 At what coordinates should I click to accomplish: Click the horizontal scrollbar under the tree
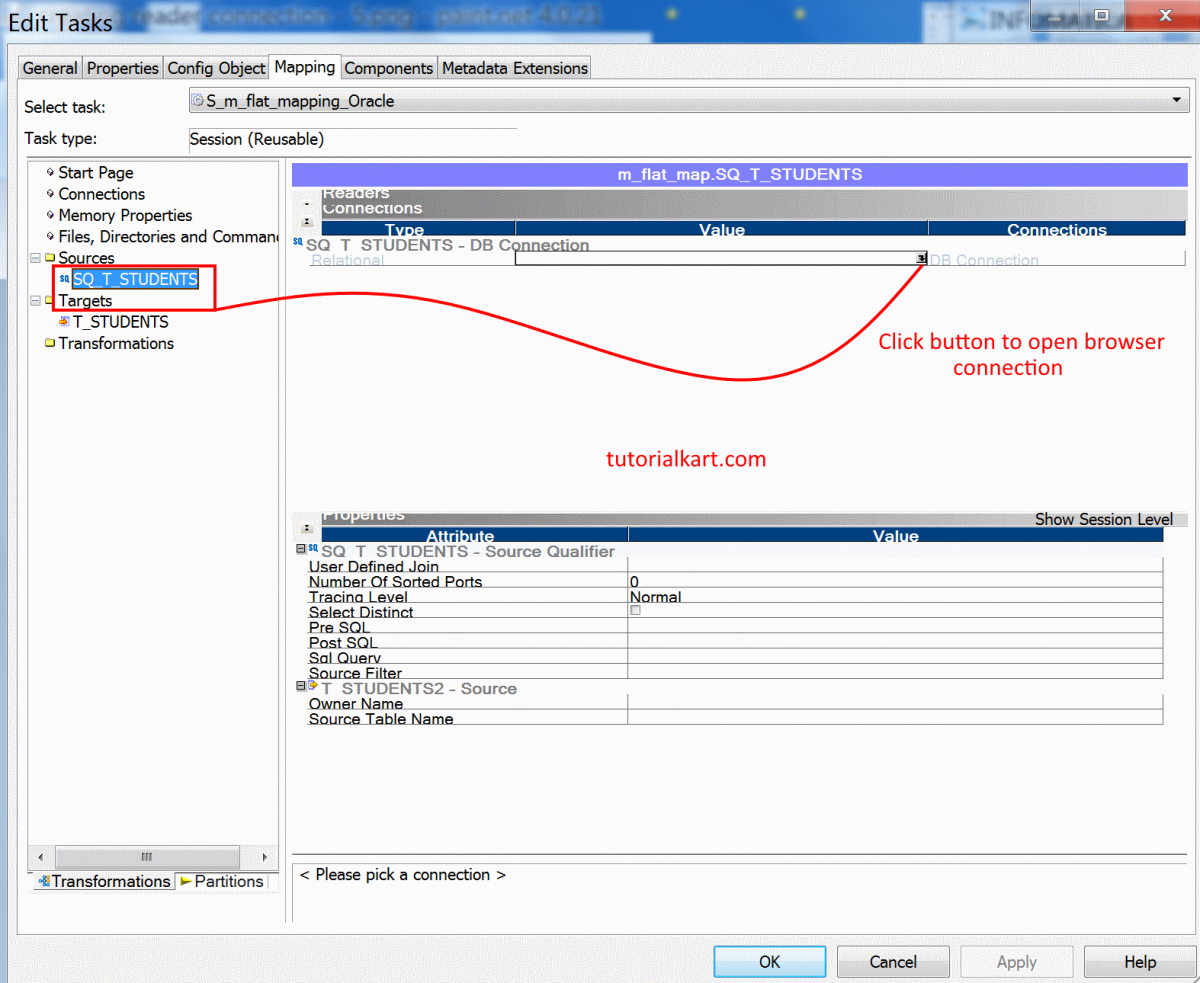(x=147, y=857)
